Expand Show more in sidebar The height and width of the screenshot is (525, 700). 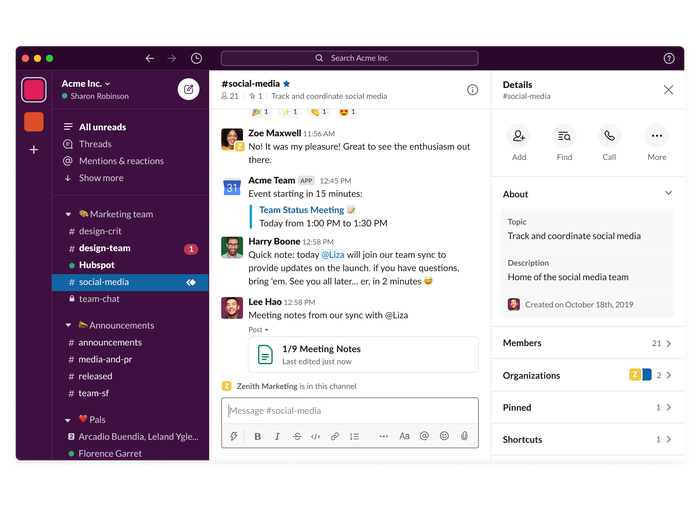100,178
